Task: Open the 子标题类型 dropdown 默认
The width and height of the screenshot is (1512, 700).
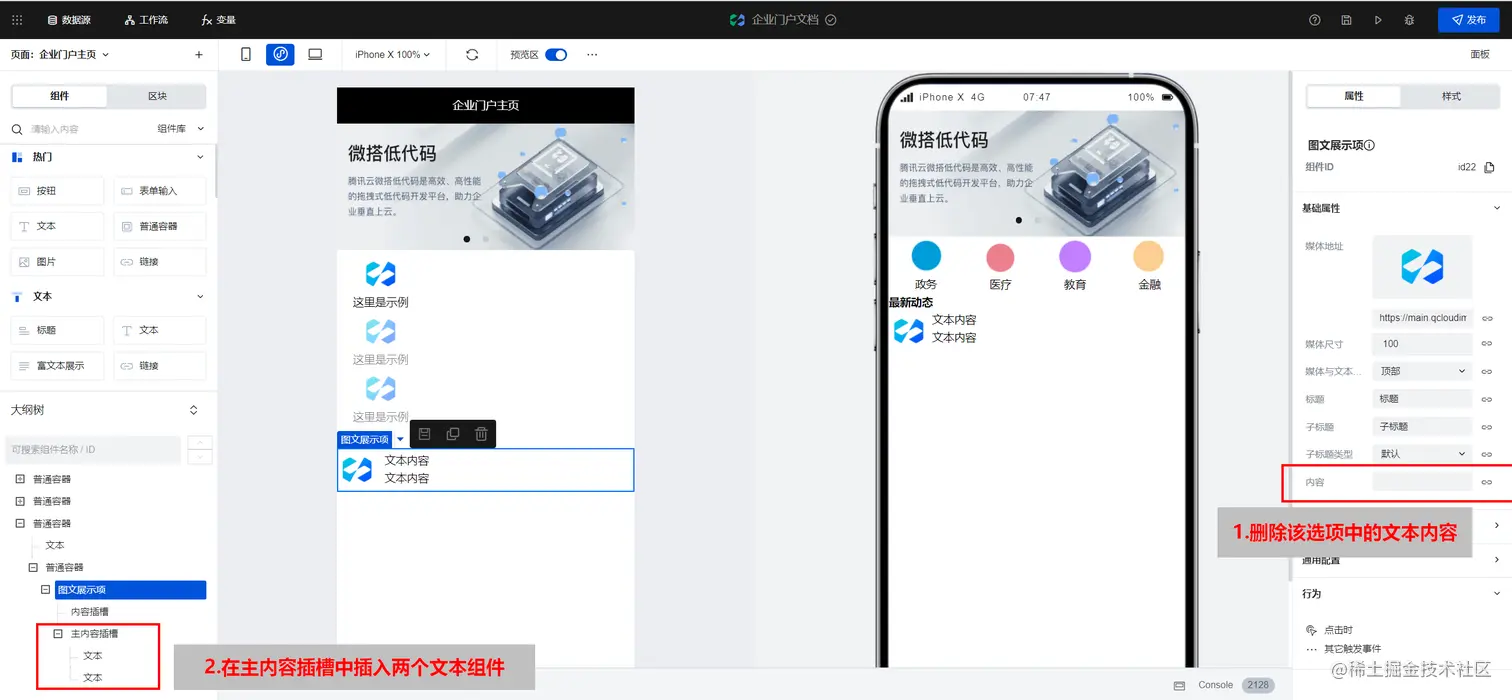Action: click(1422, 454)
